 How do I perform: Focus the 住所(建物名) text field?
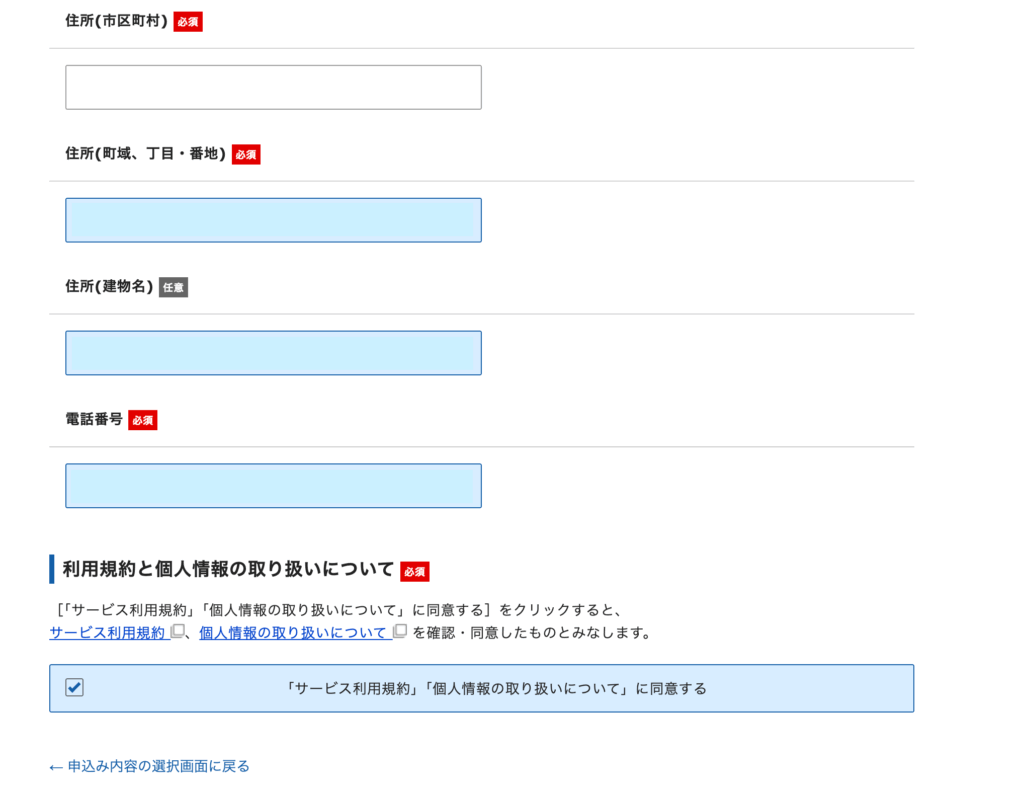pyautogui.click(x=273, y=353)
